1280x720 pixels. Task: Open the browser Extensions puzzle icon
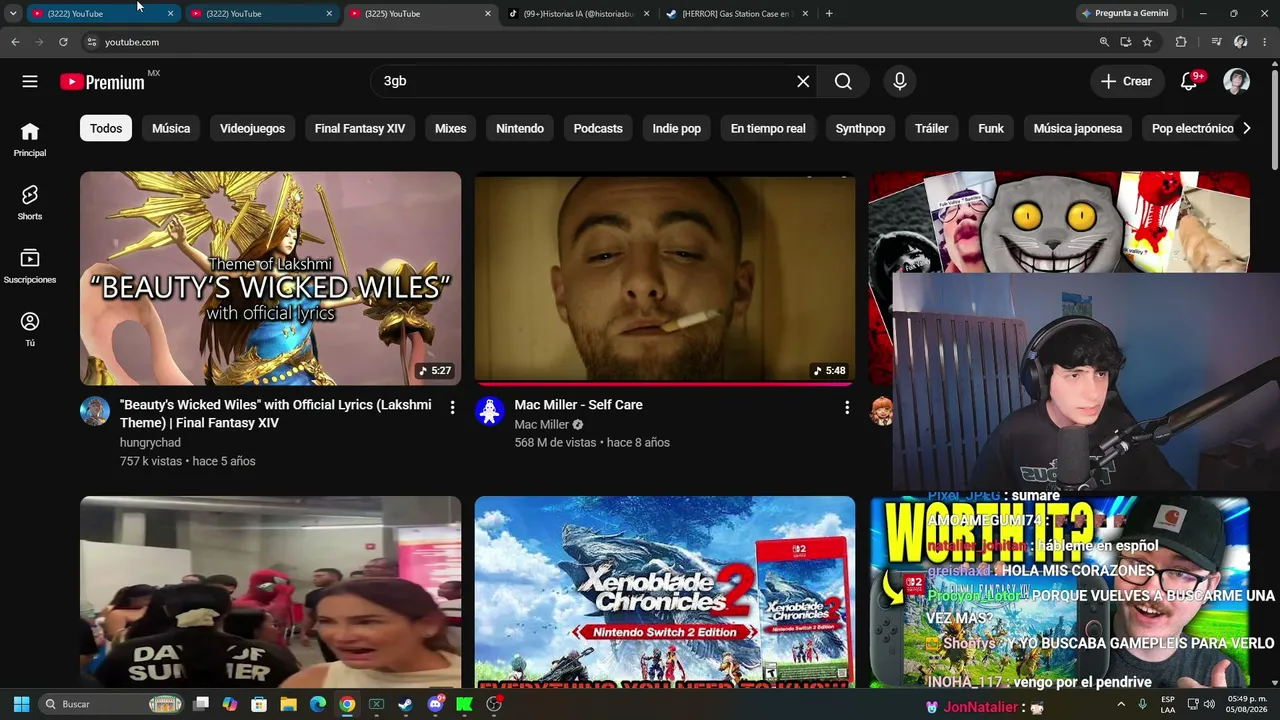pos(1181,42)
